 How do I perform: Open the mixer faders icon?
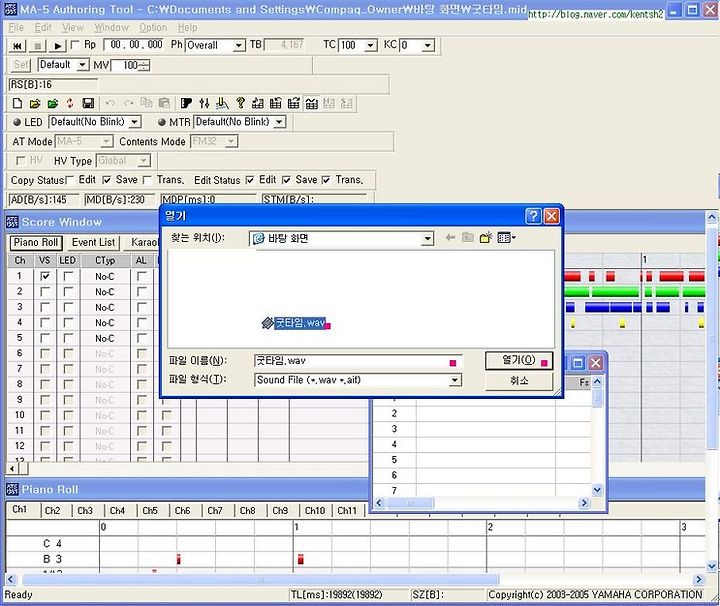[x=204, y=104]
